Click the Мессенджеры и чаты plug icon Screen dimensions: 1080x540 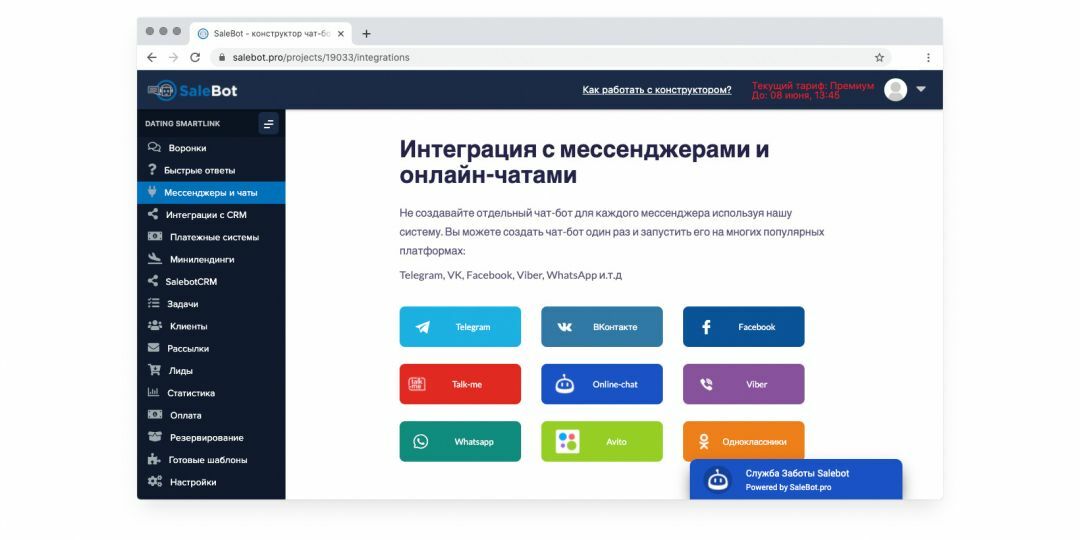pos(152,192)
